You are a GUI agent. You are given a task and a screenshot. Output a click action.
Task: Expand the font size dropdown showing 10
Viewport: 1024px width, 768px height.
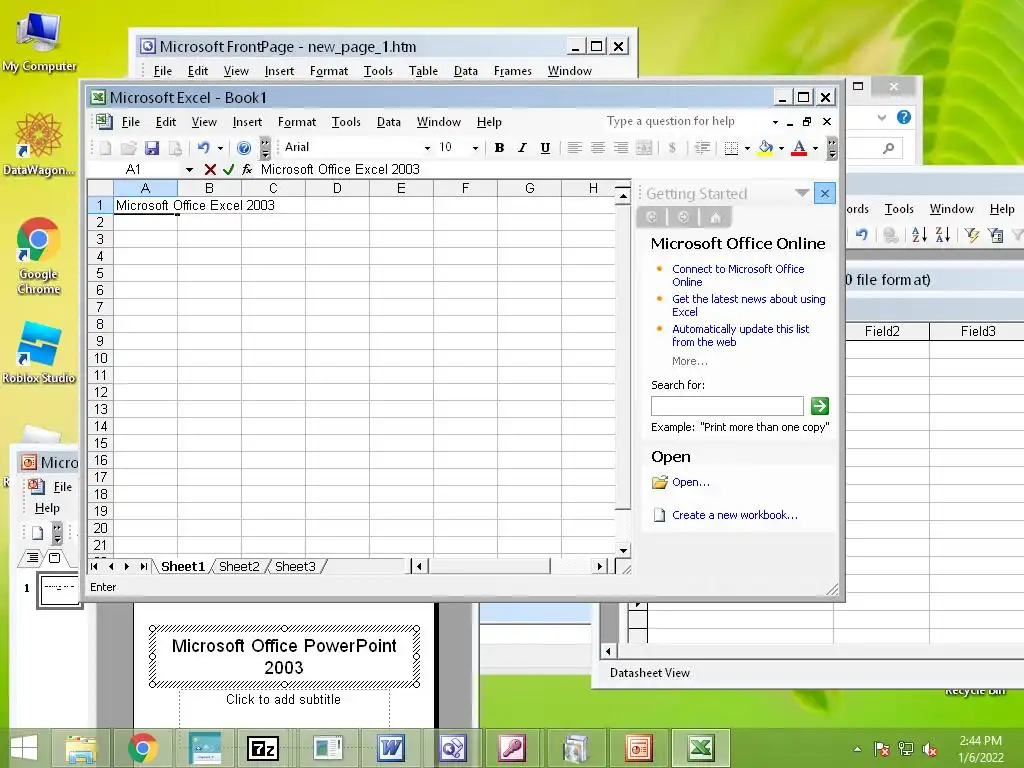click(475, 148)
